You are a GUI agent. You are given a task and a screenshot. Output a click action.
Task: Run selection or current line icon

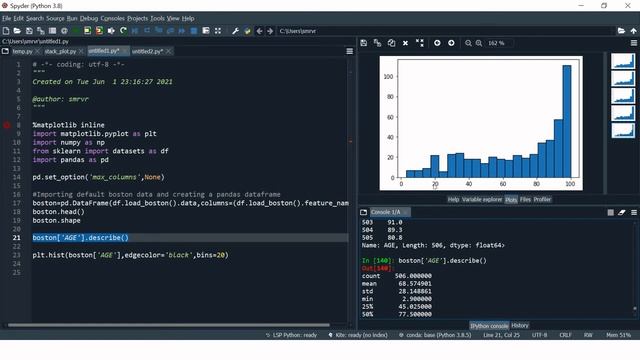point(111,31)
